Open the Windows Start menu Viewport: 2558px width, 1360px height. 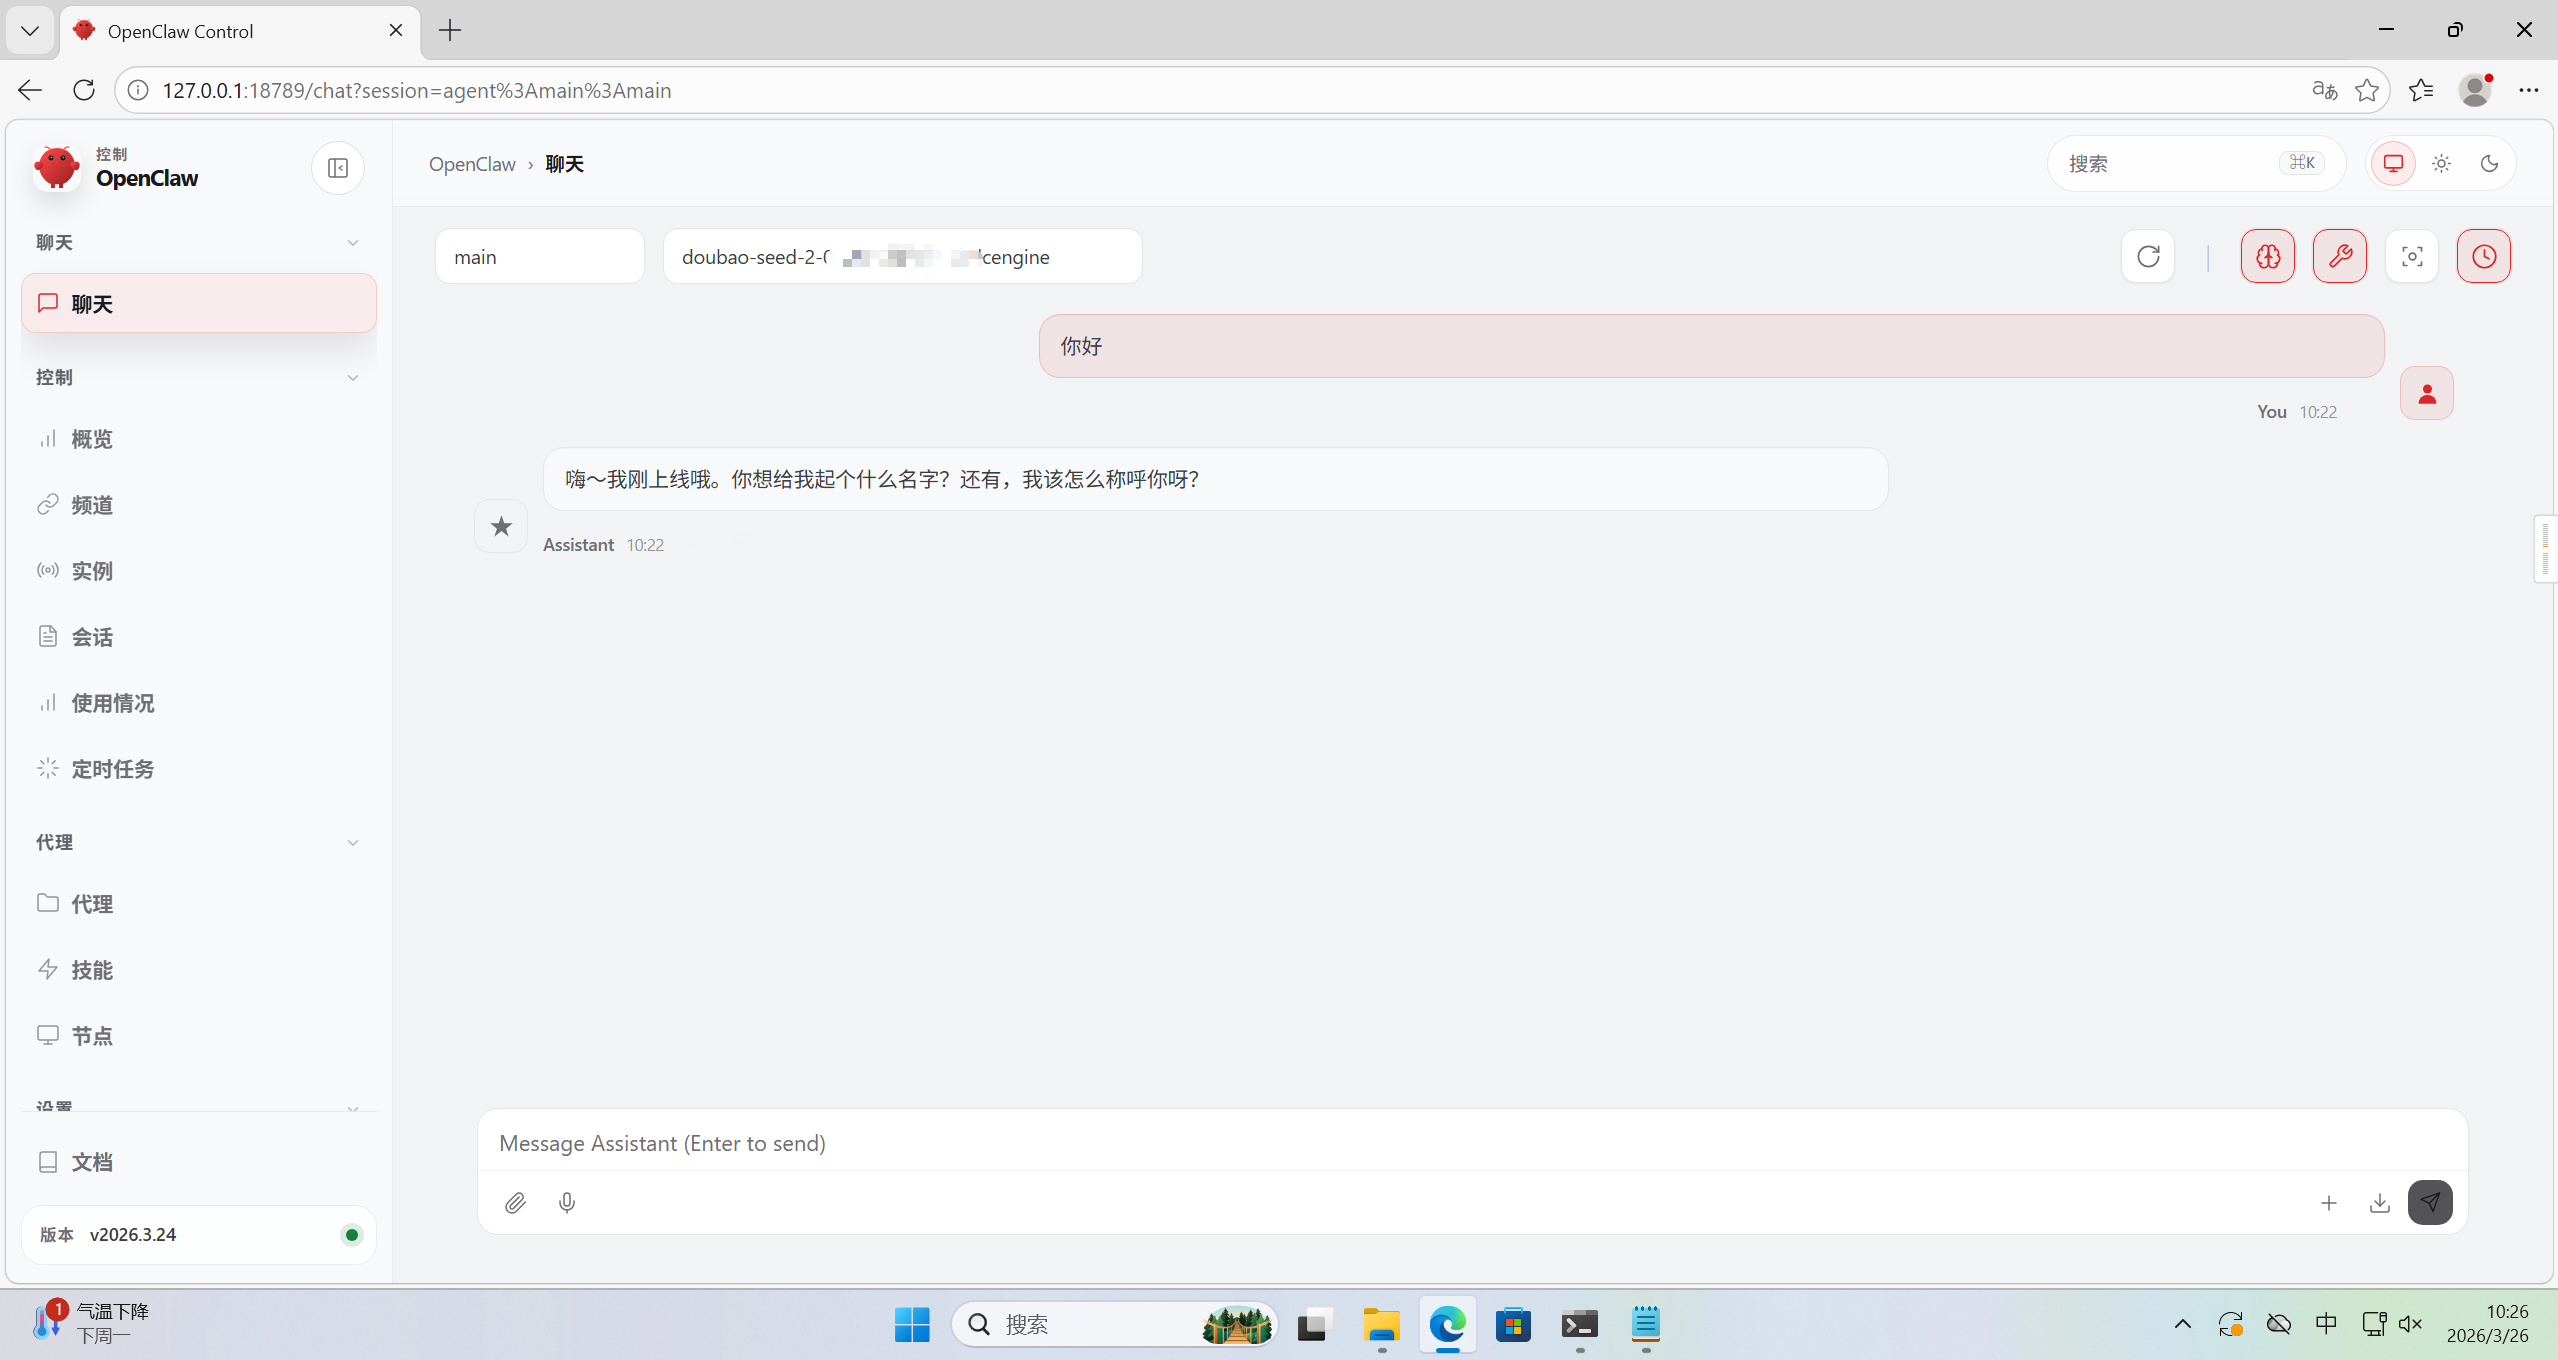click(x=912, y=1324)
